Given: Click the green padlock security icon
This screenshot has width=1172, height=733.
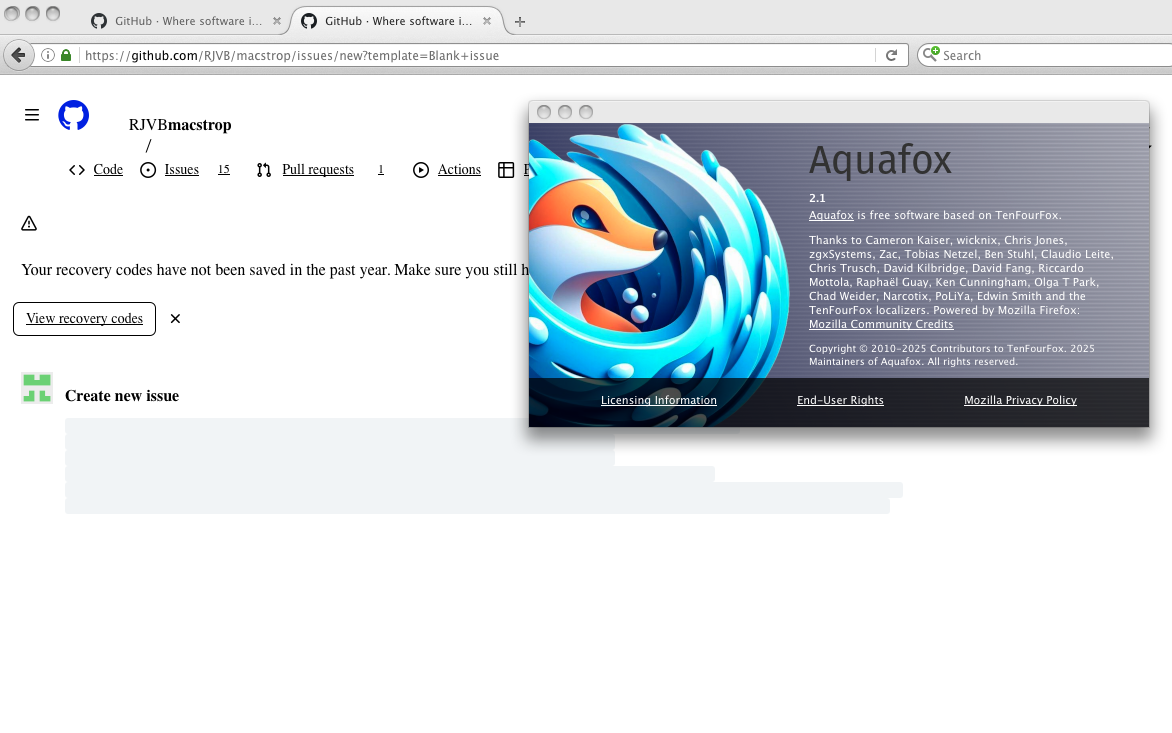Looking at the screenshot, I should tap(66, 55).
